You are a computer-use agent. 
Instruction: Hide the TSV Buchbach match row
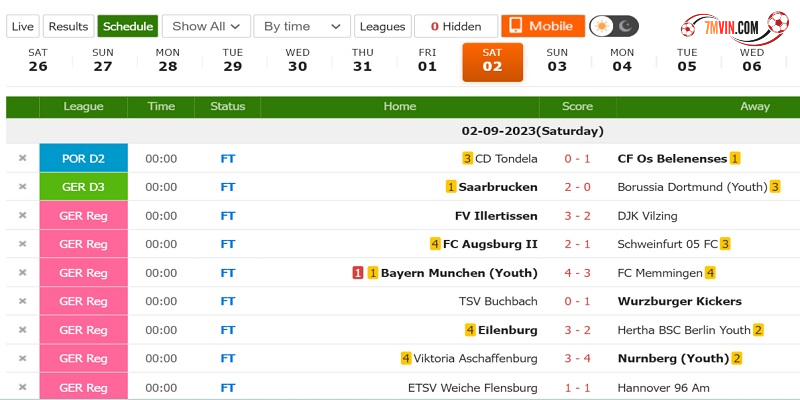pos(22,301)
